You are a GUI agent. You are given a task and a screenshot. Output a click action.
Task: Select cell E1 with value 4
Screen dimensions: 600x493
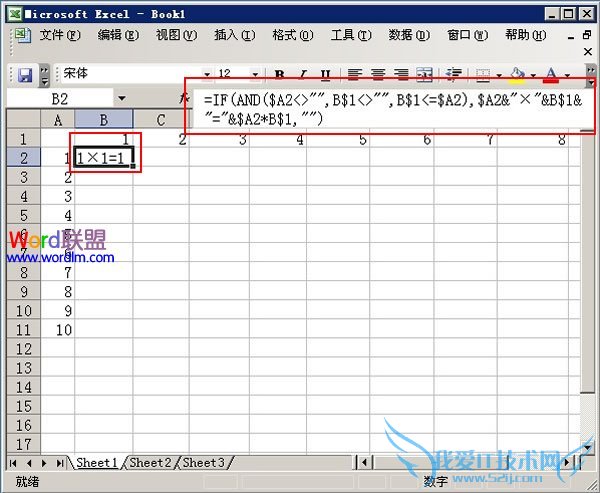pyautogui.click(x=278, y=139)
